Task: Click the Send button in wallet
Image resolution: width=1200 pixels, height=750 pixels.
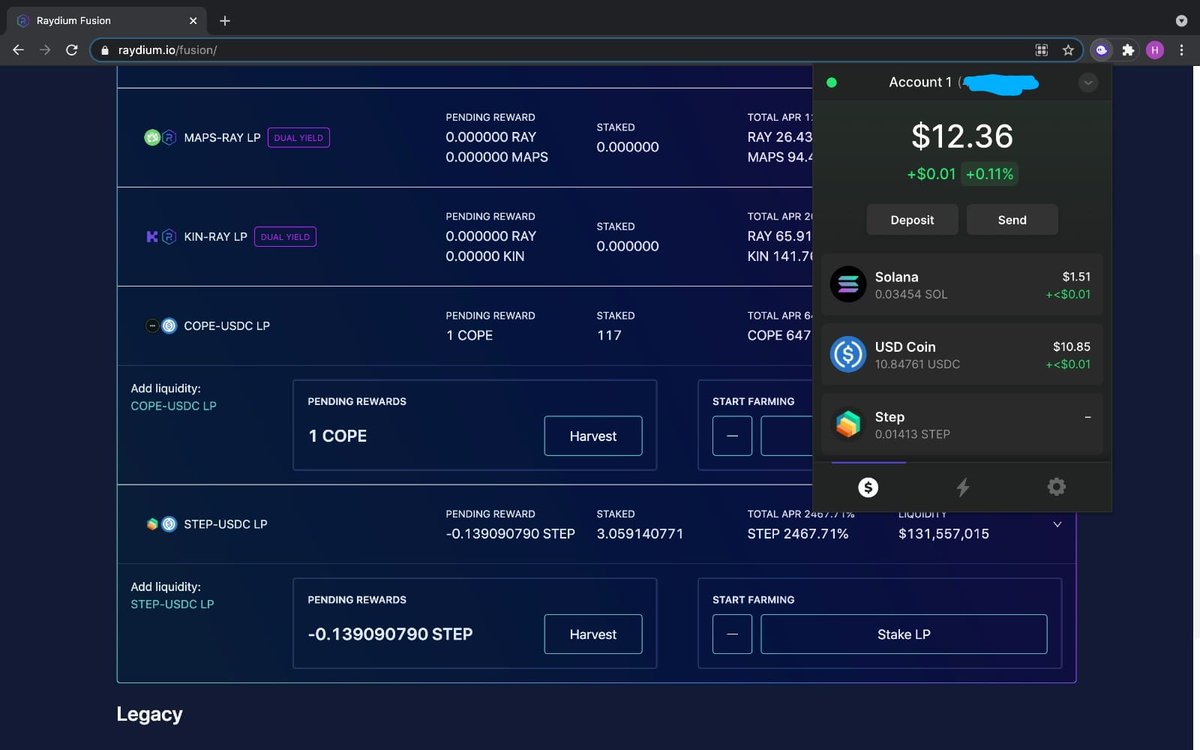Action: pos(1012,220)
